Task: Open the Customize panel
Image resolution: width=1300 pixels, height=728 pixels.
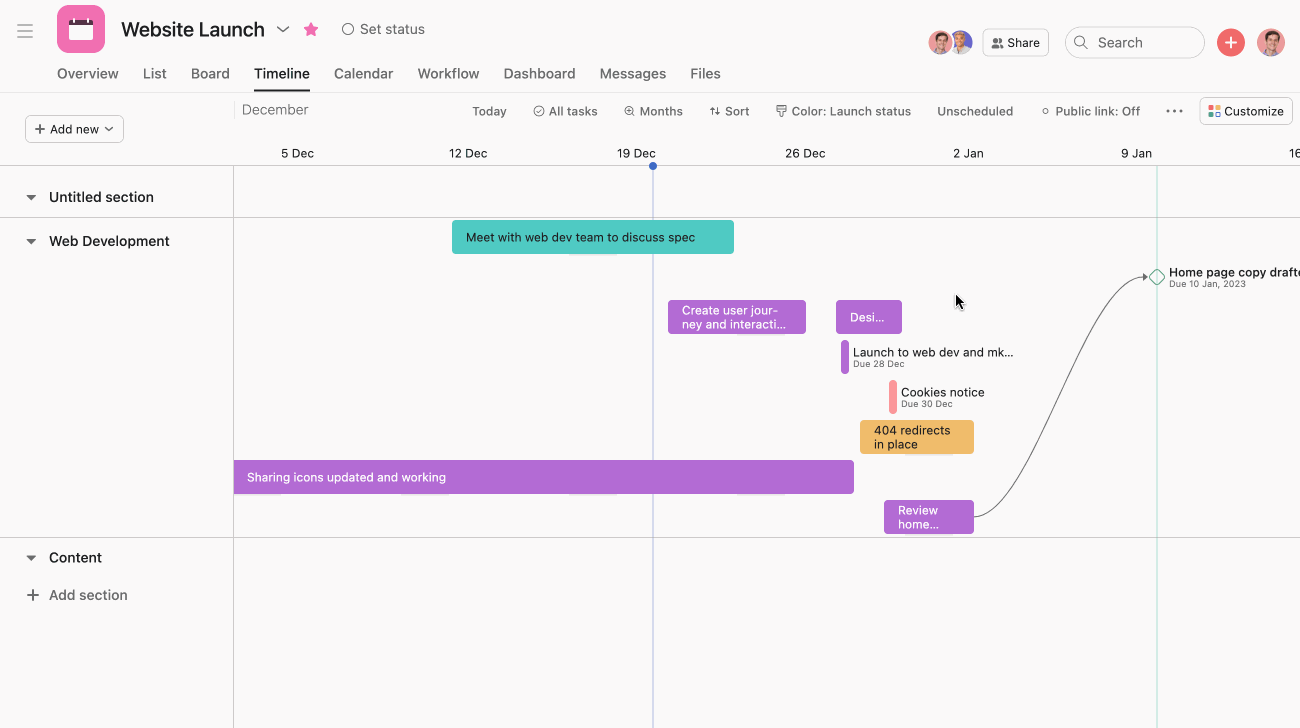Action: (x=1245, y=111)
